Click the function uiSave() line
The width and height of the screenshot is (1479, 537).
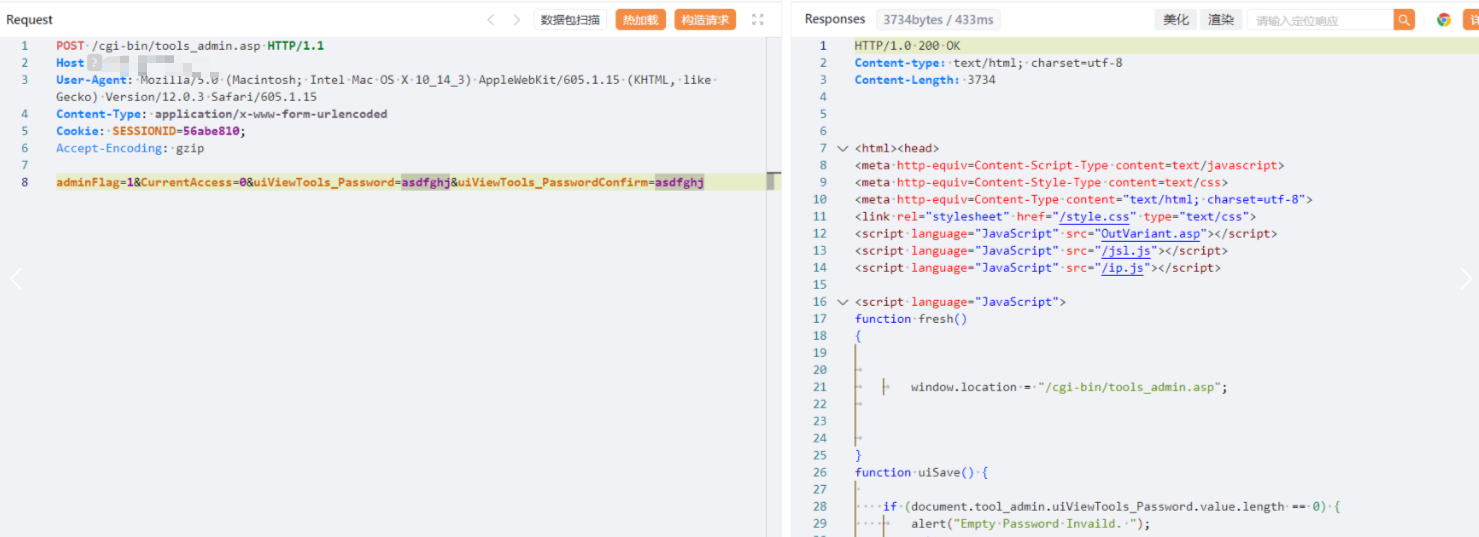pyautogui.click(x=921, y=471)
